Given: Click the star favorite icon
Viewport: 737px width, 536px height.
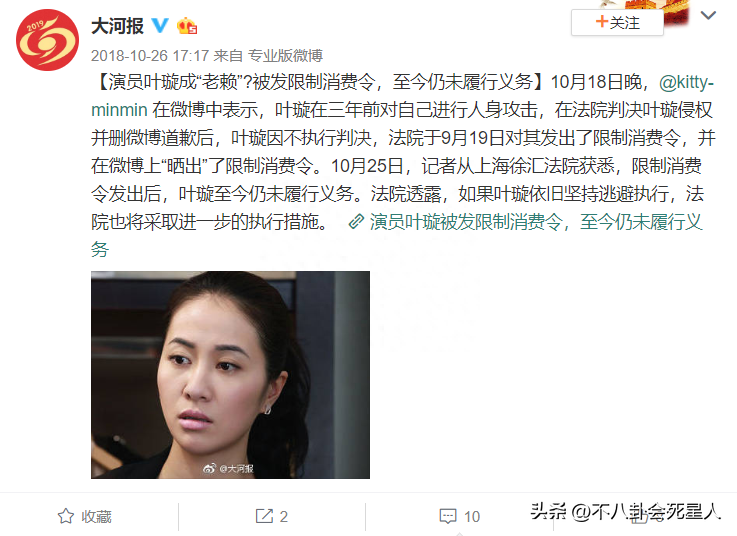Looking at the screenshot, I should tap(66, 516).
